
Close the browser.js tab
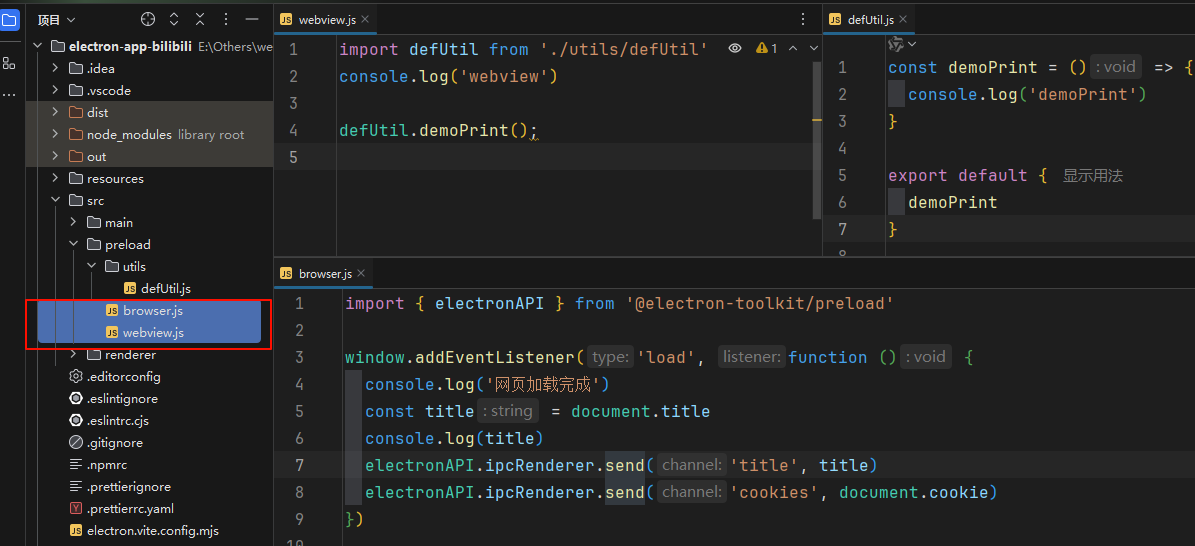pos(360,273)
